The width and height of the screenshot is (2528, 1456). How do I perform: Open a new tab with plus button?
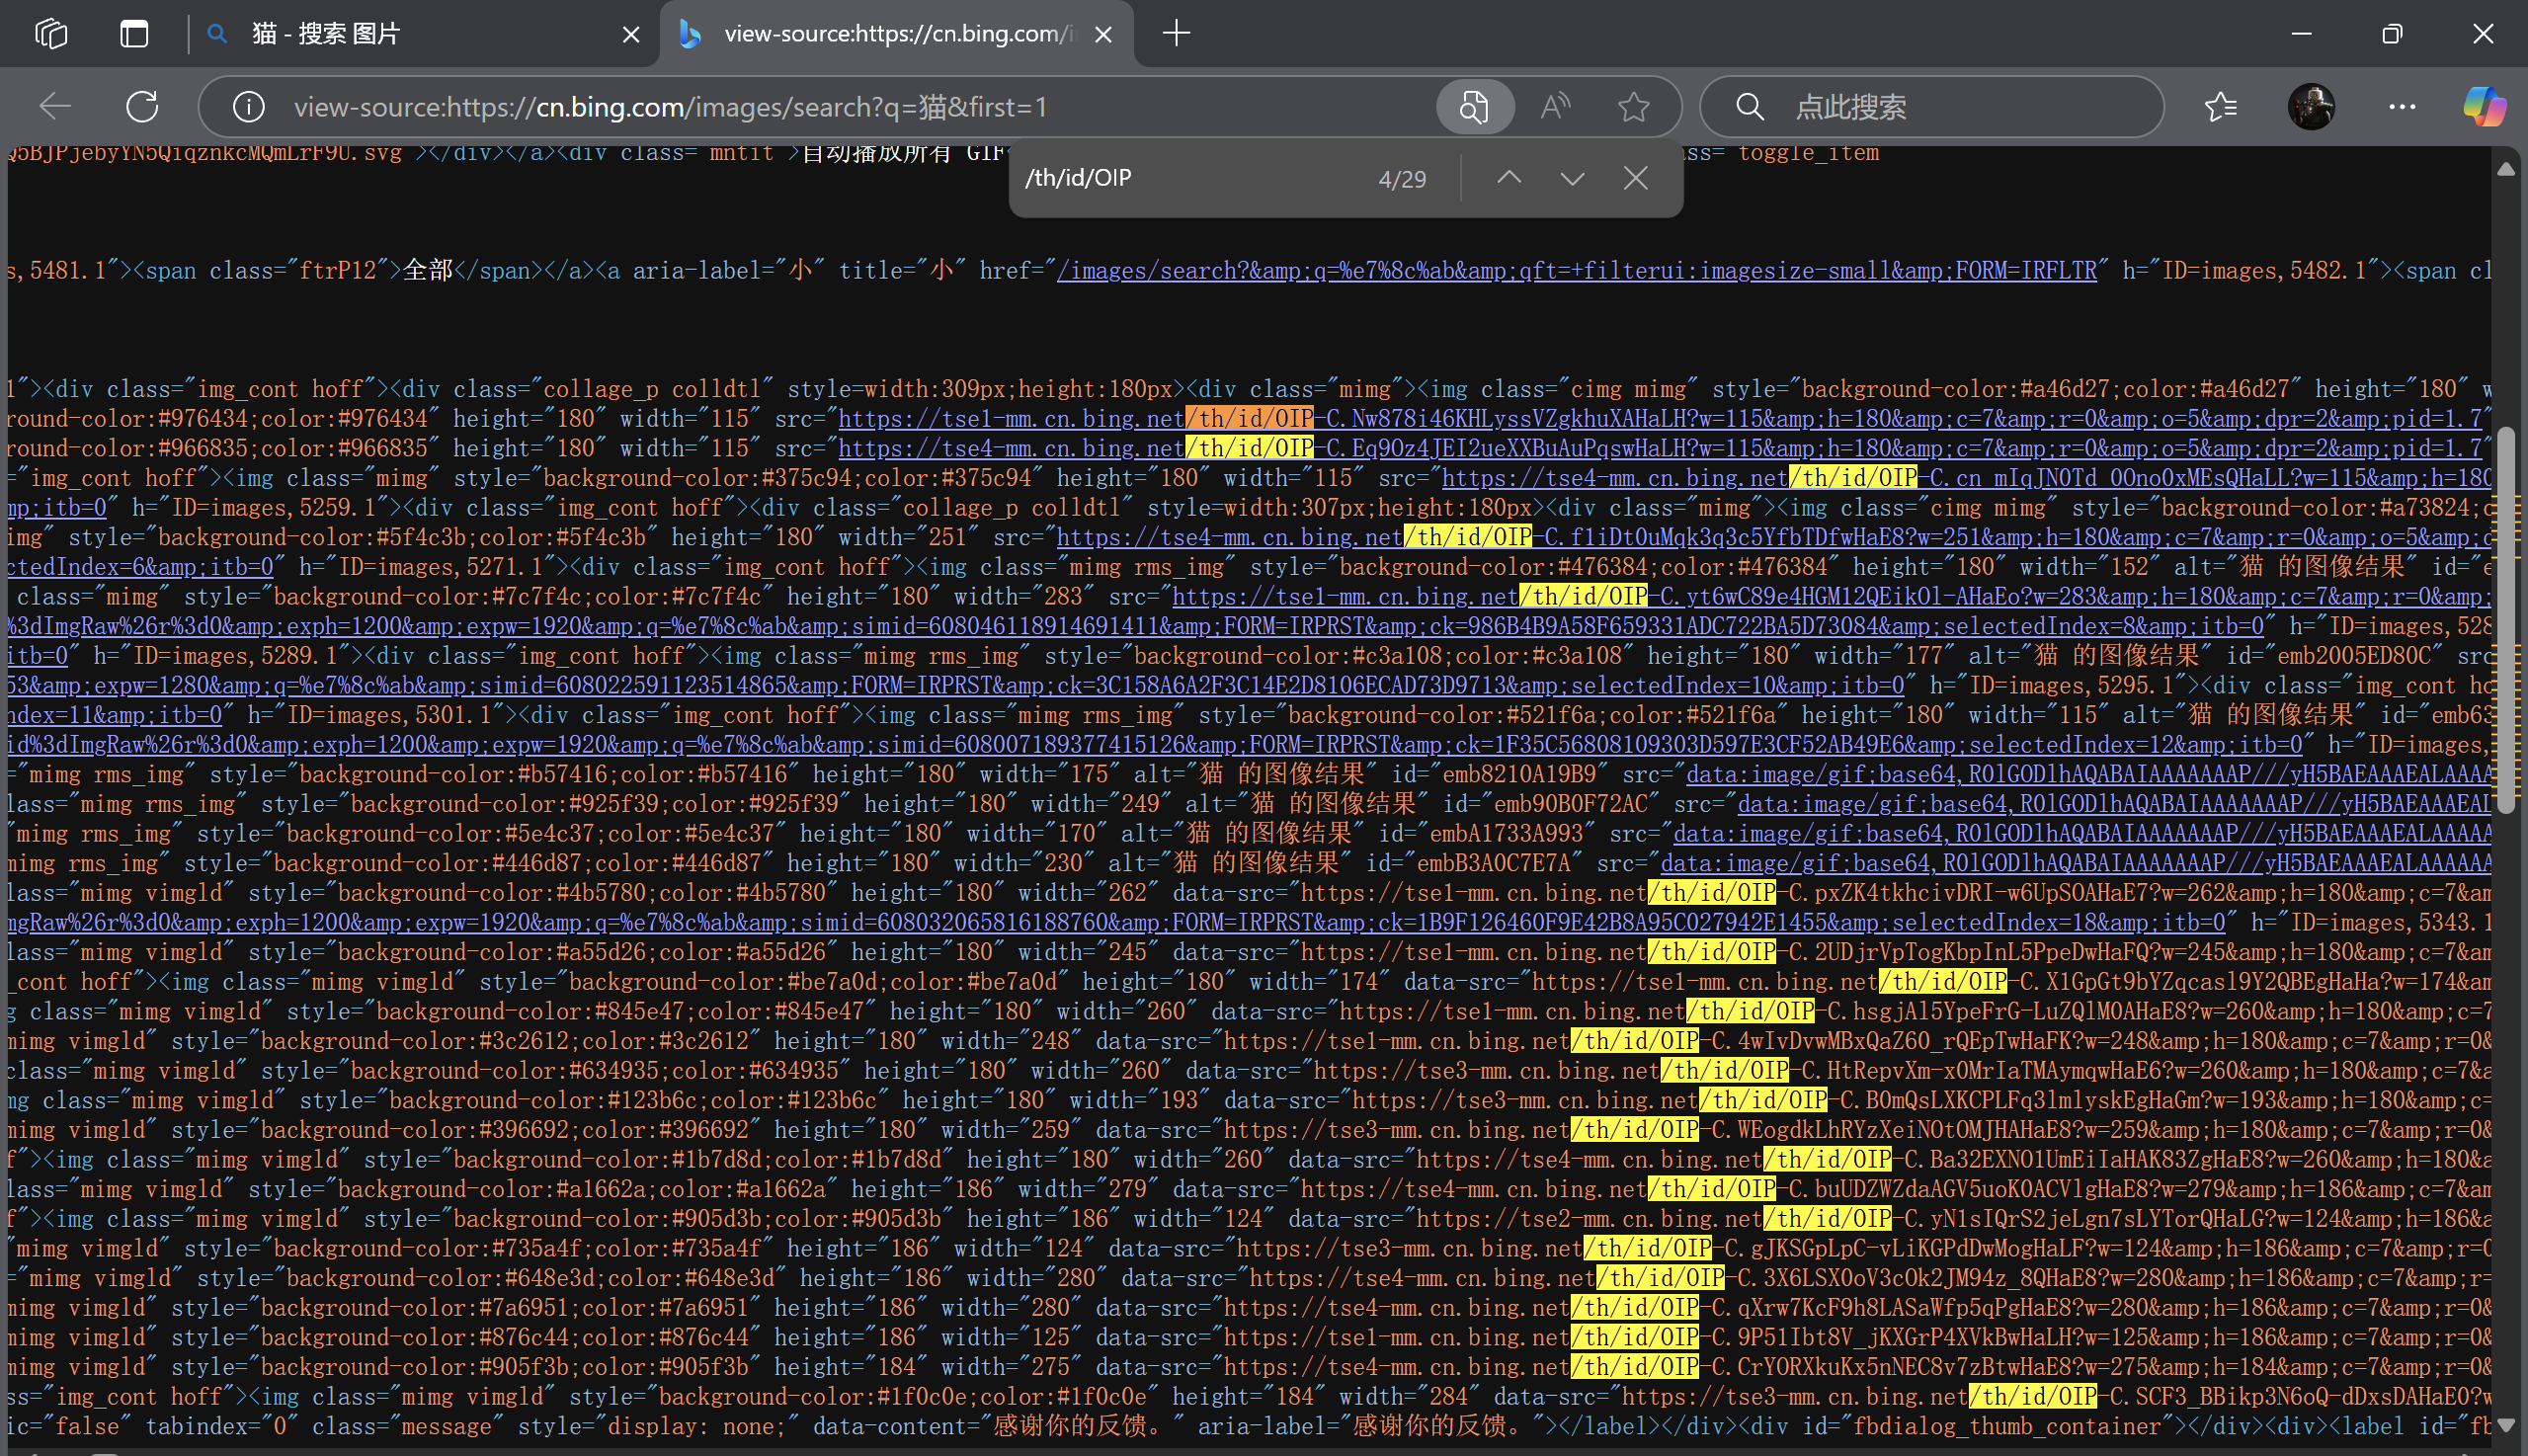(x=1177, y=34)
